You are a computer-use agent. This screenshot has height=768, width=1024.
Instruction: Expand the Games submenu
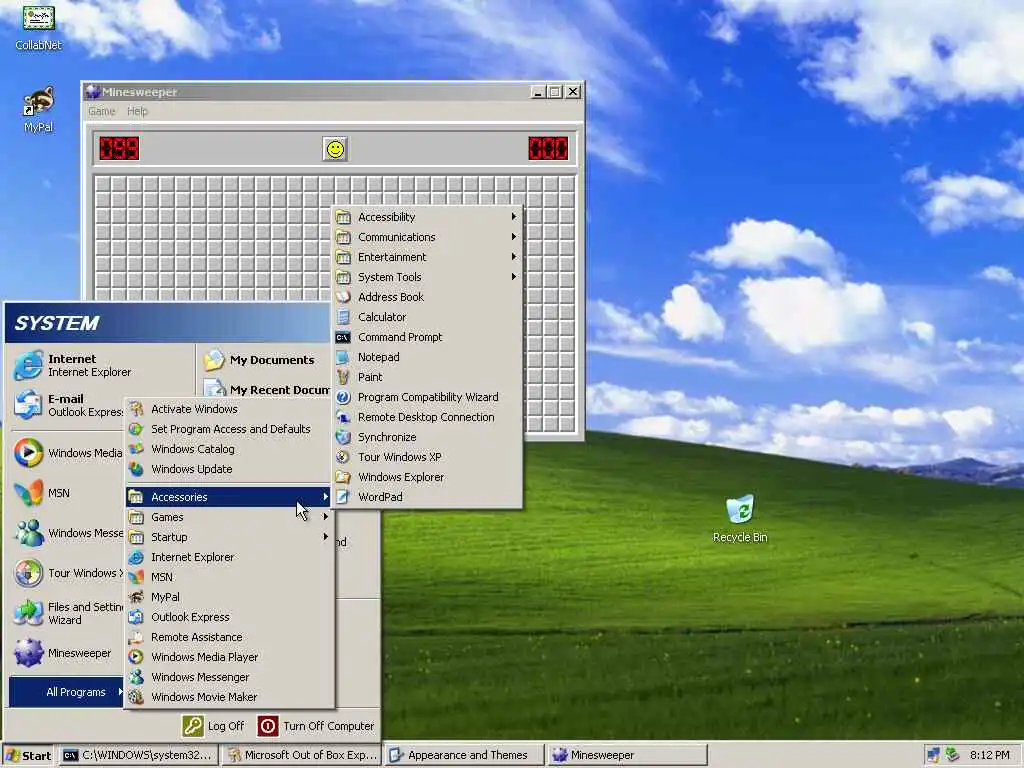click(x=229, y=517)
